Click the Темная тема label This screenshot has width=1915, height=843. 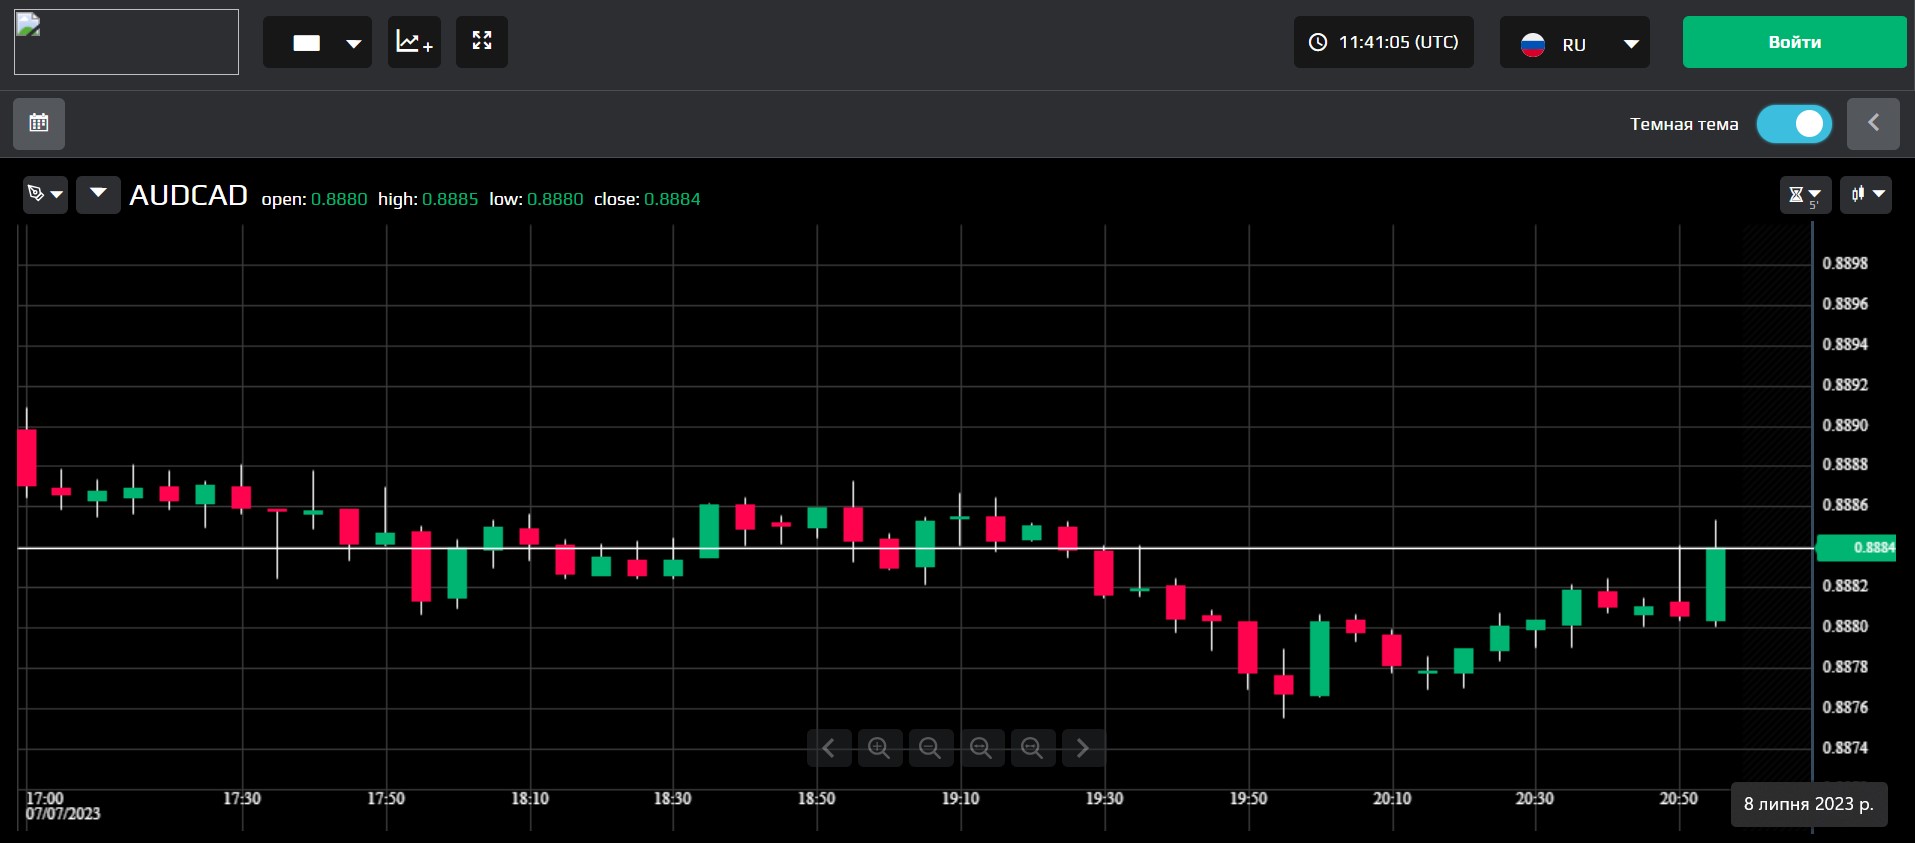(x=1684, y=124)
